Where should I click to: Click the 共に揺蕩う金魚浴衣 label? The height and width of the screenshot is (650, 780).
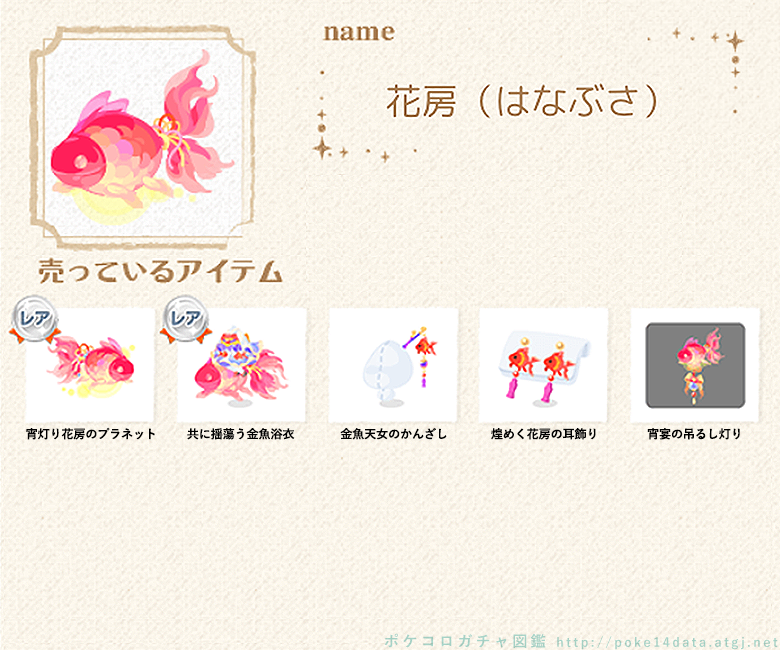click(x=241, y=434)
